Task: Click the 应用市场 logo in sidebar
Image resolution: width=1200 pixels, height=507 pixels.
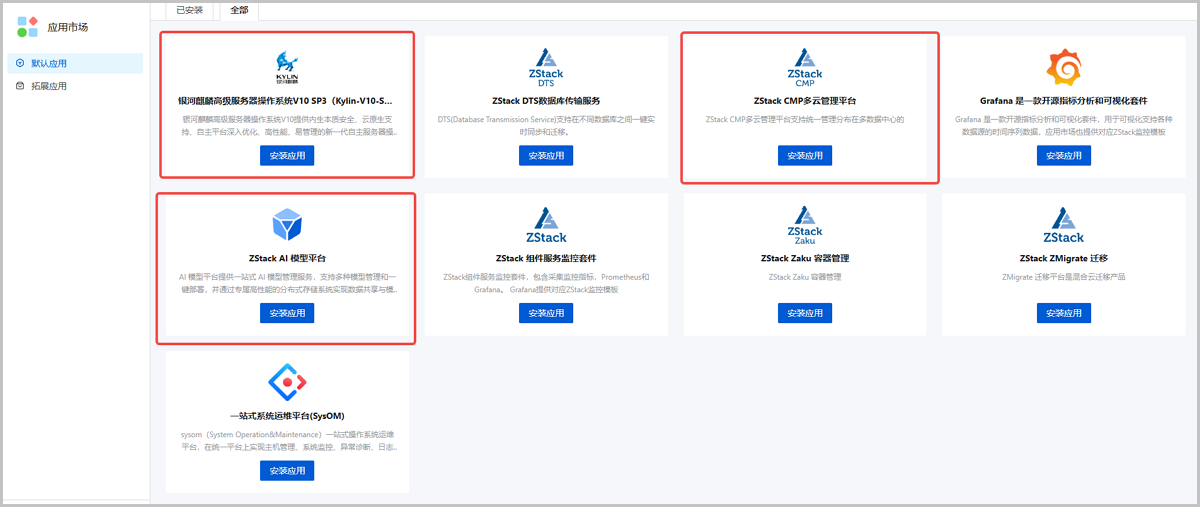Action: (27, 27)
